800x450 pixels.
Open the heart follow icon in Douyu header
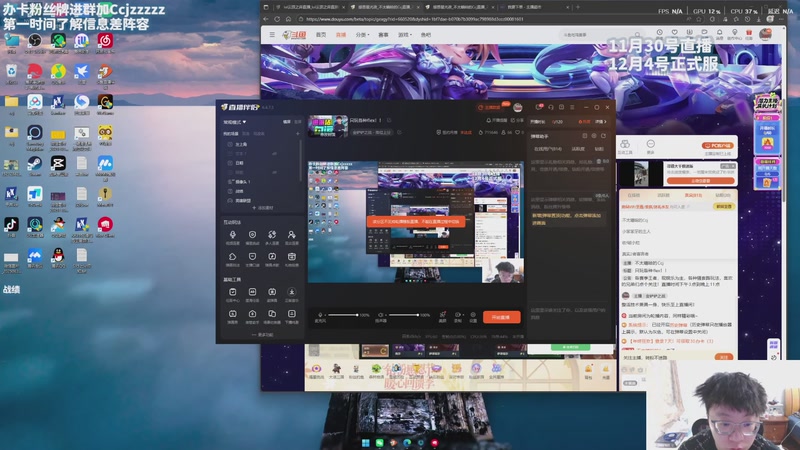(674, 34)
